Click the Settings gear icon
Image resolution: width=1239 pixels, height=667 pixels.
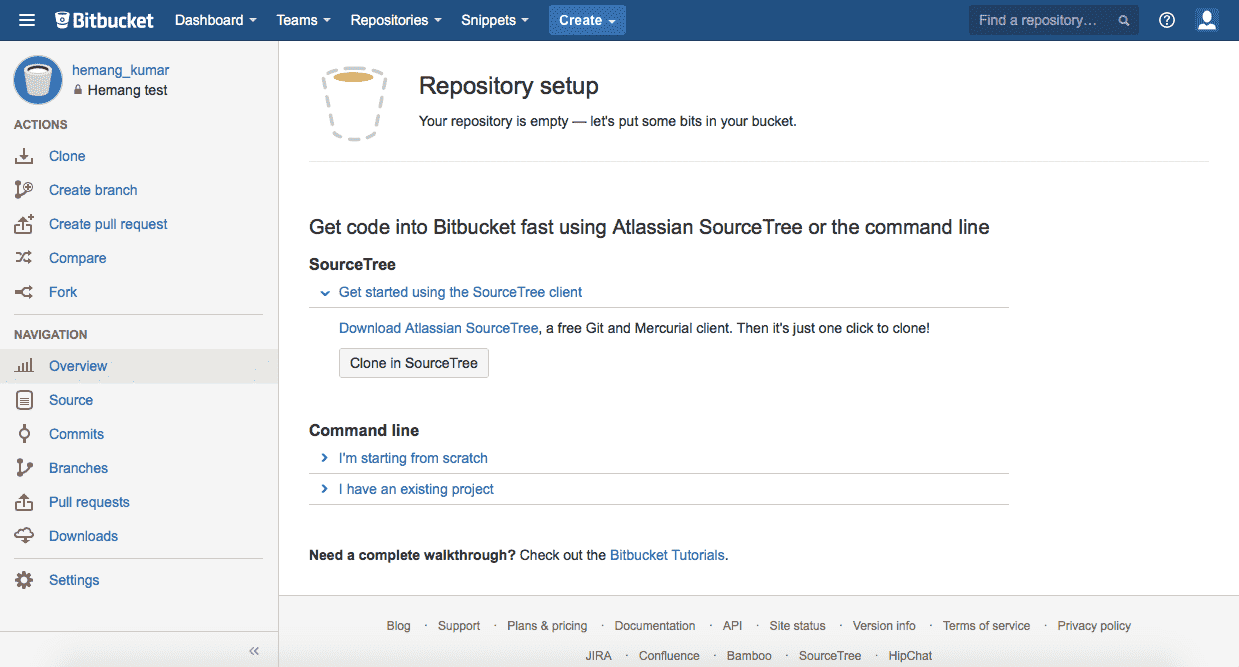click(x=25, y=580)
